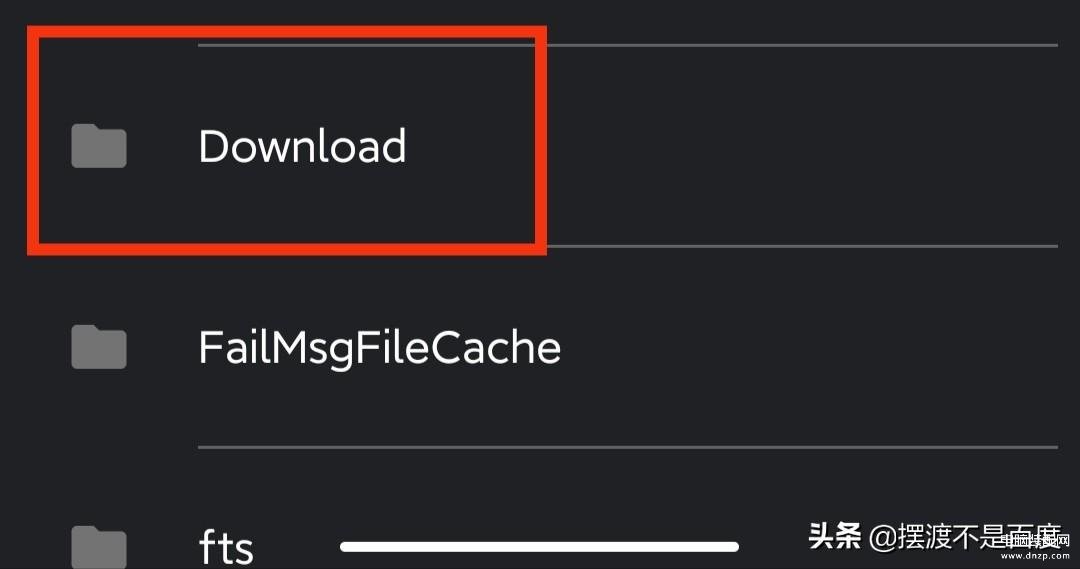Click the fts folder icon
1080x569 pixels.
pos(98,547)
